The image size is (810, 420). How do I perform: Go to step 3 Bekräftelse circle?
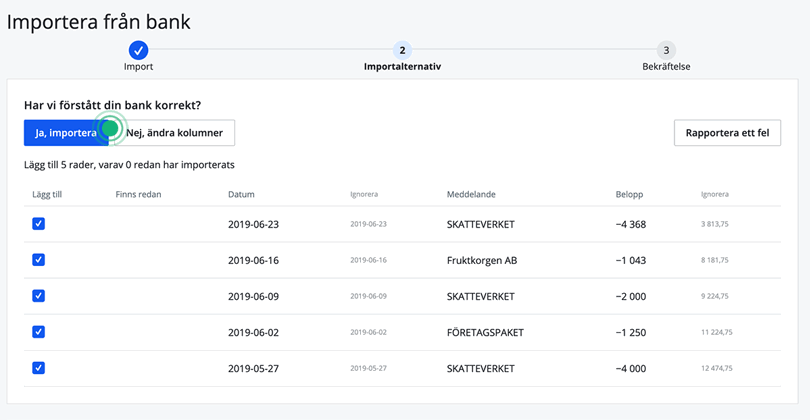click(x=666, y=50)
